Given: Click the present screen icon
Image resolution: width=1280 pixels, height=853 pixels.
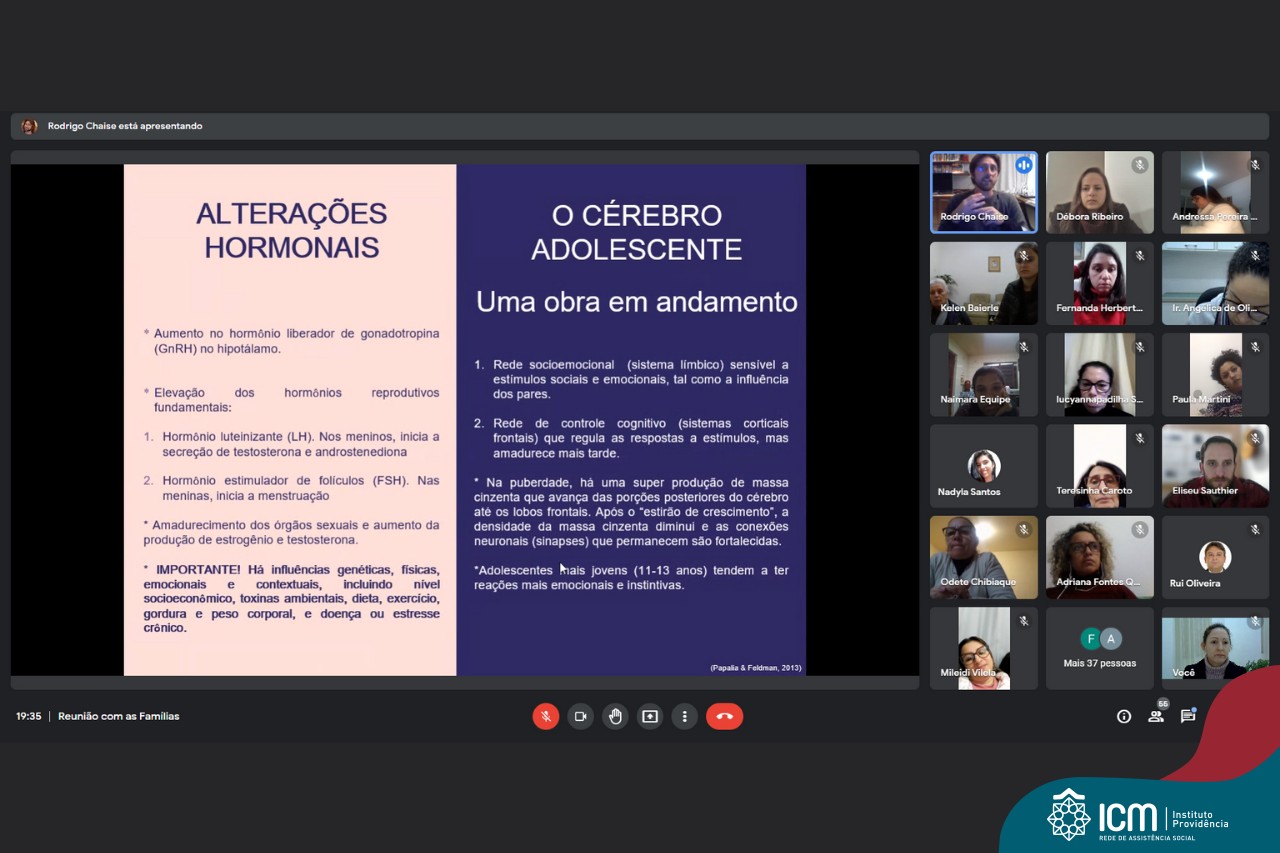Looking at the screenshot, I should 650,716.
